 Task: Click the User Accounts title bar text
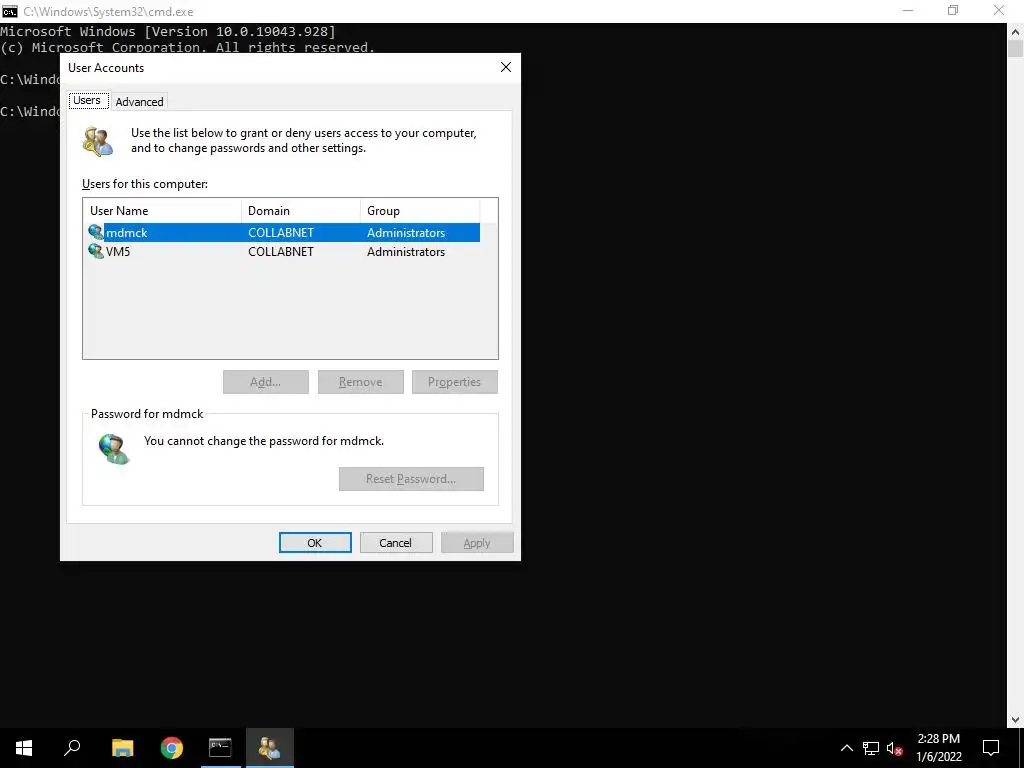(x=106, y=67)
